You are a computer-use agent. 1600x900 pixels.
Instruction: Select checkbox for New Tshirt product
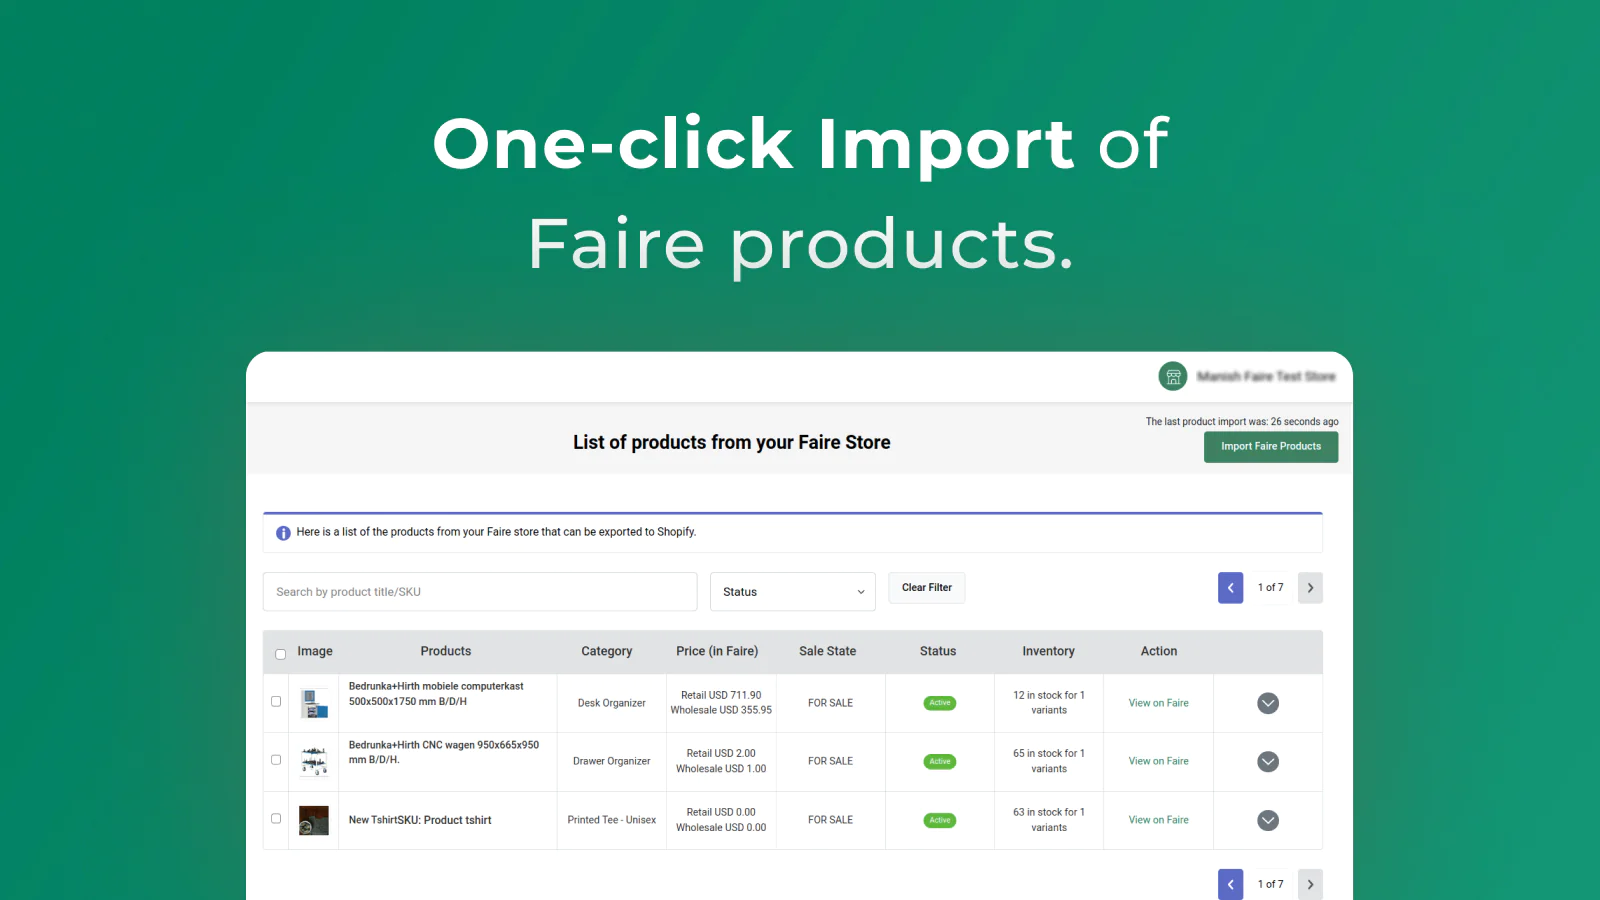[x=276, y=818]
